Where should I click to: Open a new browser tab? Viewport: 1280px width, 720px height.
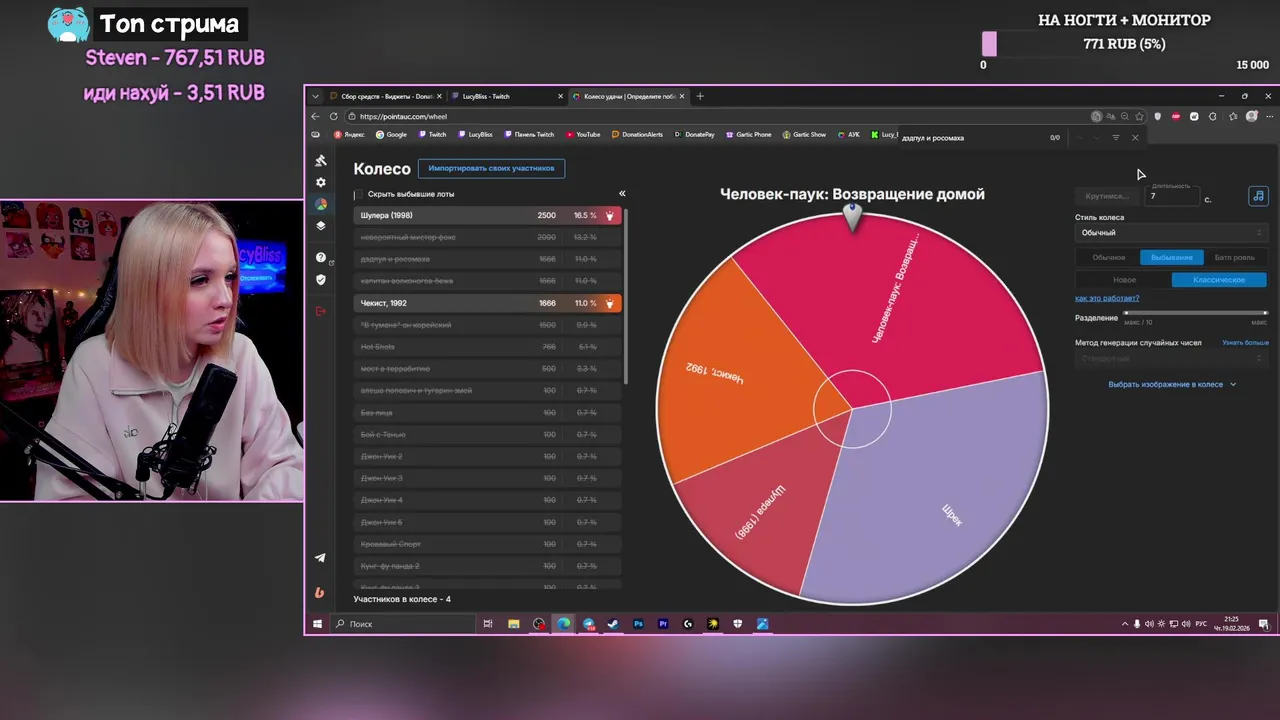(700, 96)
